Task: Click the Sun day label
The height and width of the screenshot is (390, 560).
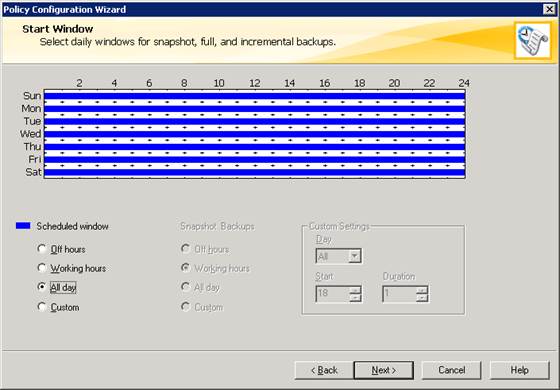Action: tap(32, 96)
